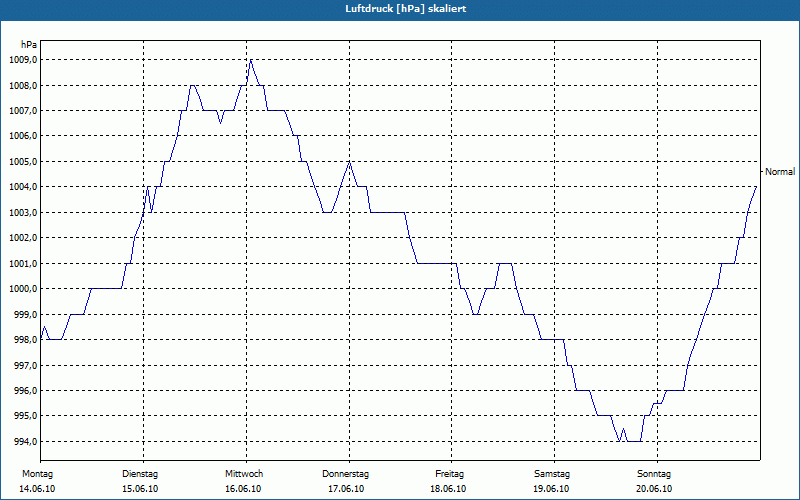Select the Samstag day label
Screen dimensions: 800x500
click(552, 474)
